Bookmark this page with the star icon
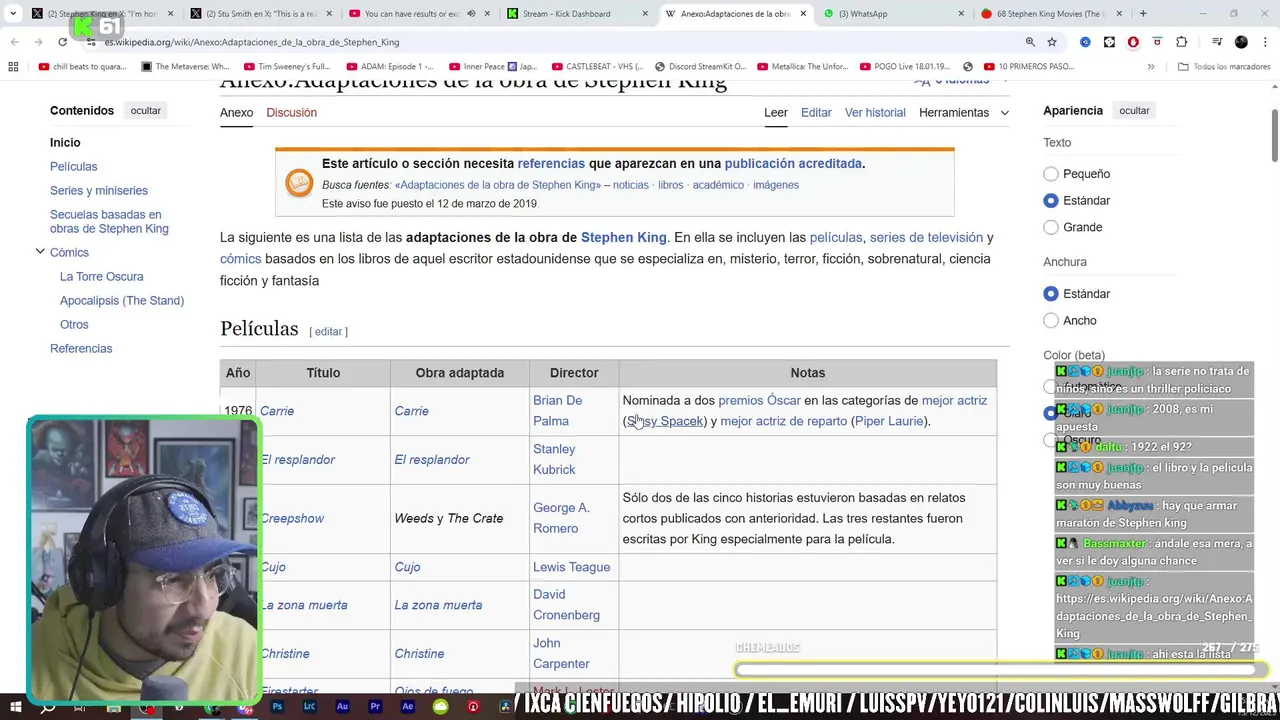Viewport: 1280px width, 720px height. (x=1052, y=42)
